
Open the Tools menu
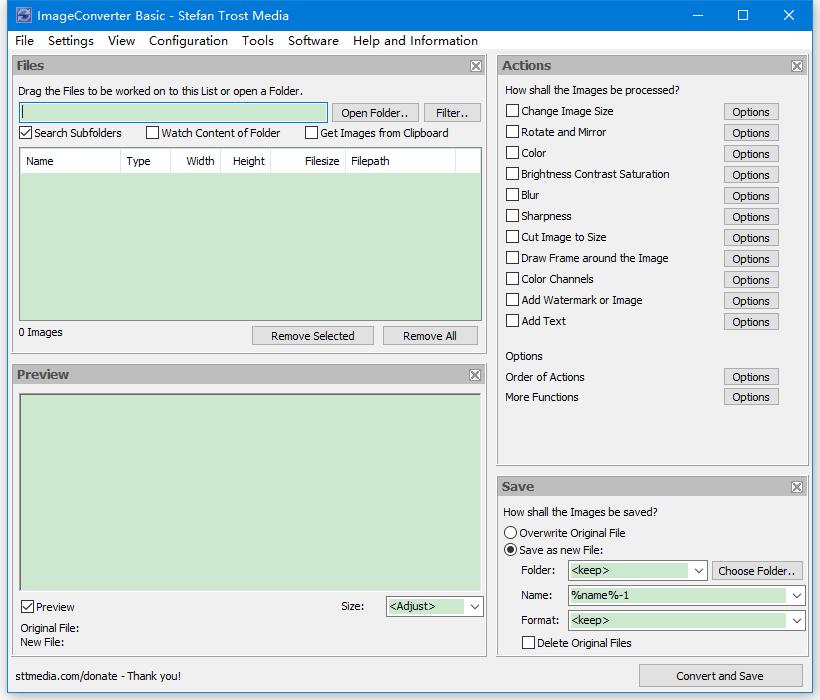(257, 41)
